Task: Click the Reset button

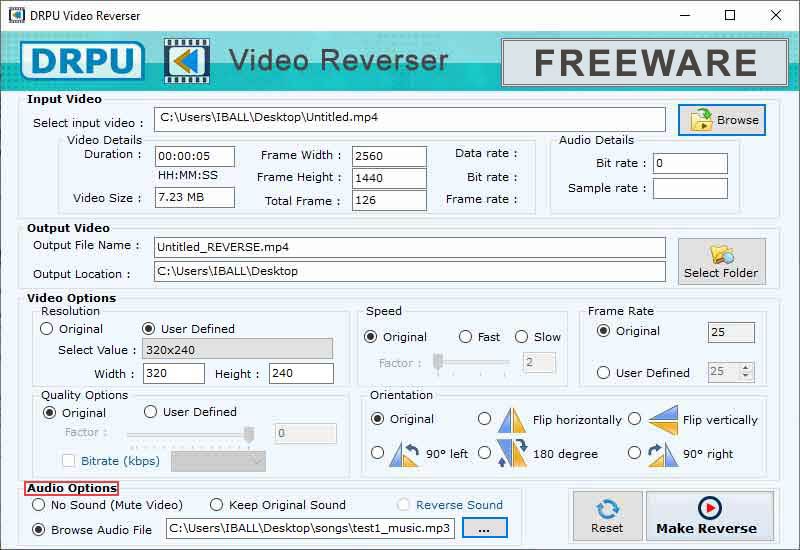Action: 607,516
